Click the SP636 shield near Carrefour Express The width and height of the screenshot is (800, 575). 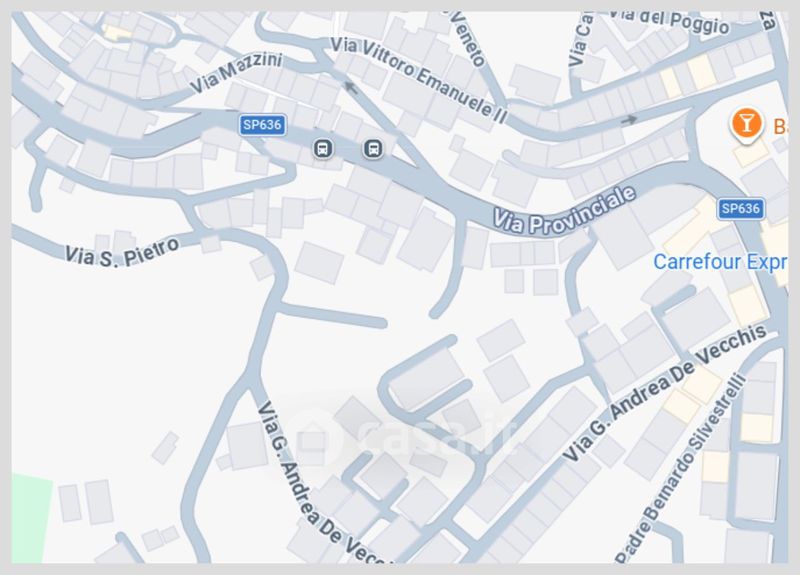(740, 209)
